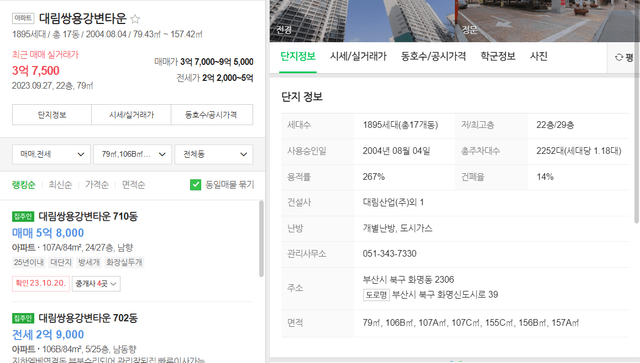Click the 전세가 2억 2,000~5억 range

click(x=215, y=78)
